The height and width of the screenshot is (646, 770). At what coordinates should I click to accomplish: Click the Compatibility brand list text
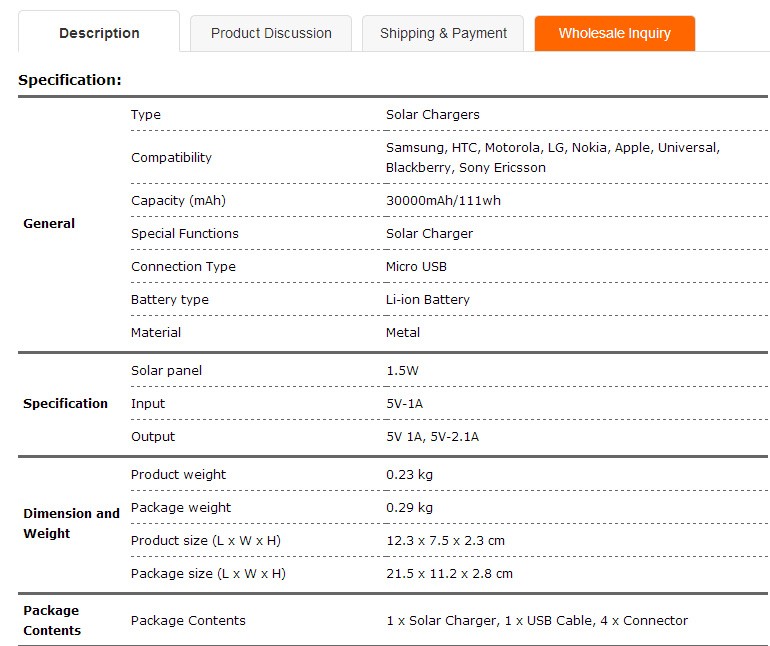[x=552, y=157]
